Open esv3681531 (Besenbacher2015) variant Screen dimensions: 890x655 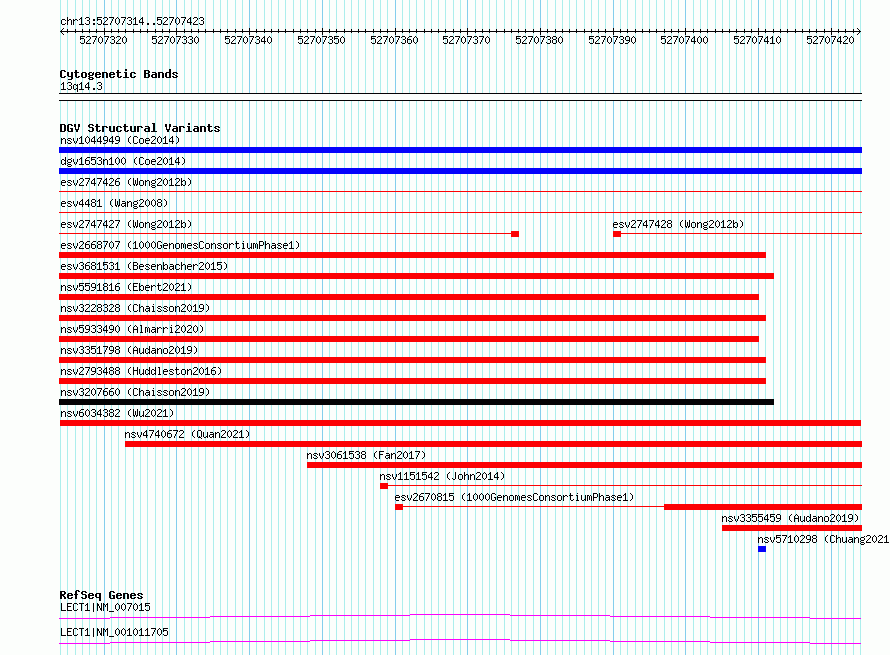(x=144, y=266)
